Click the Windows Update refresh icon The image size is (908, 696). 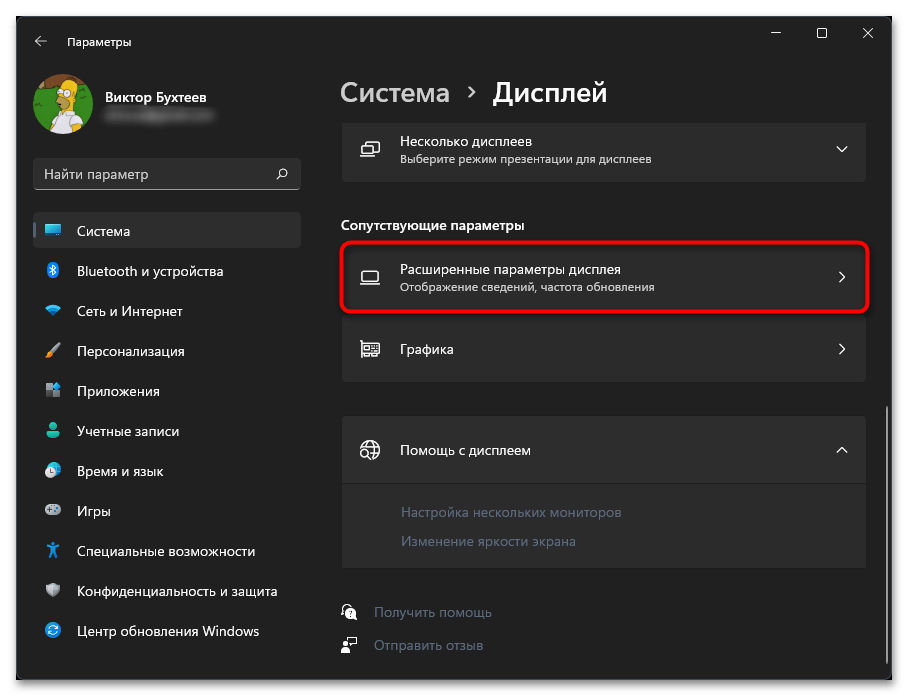click(x=53, y=630)
